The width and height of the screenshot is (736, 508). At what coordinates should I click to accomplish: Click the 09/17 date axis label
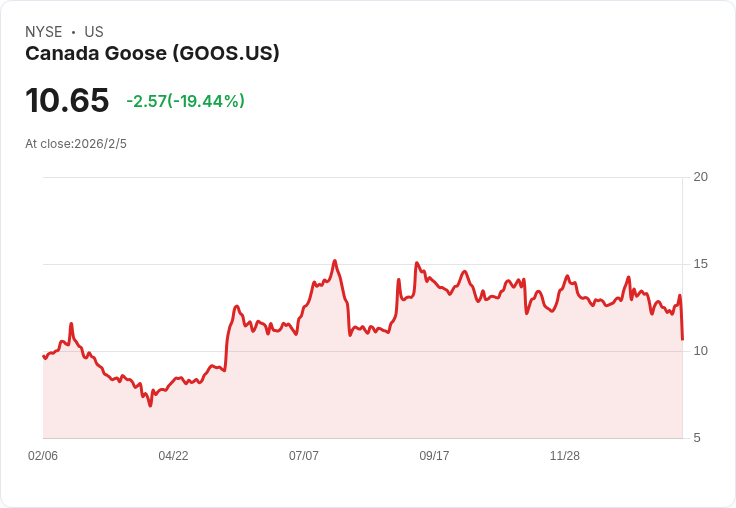pyautogui.click(x=434, y=456)
